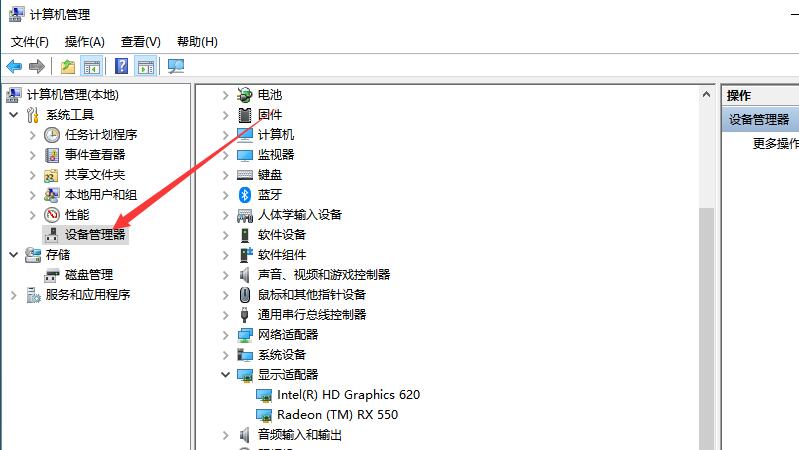Select 设备管理器 in the left tree
This screenshot has height=450, width=799.
click(95, 235)
